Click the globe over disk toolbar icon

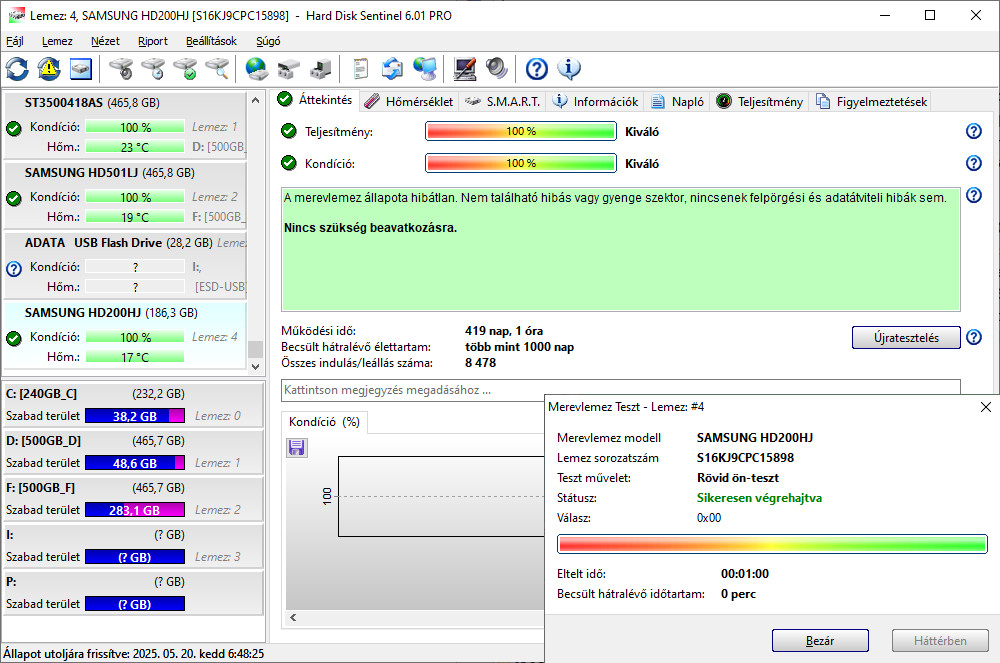click(256, 69)
